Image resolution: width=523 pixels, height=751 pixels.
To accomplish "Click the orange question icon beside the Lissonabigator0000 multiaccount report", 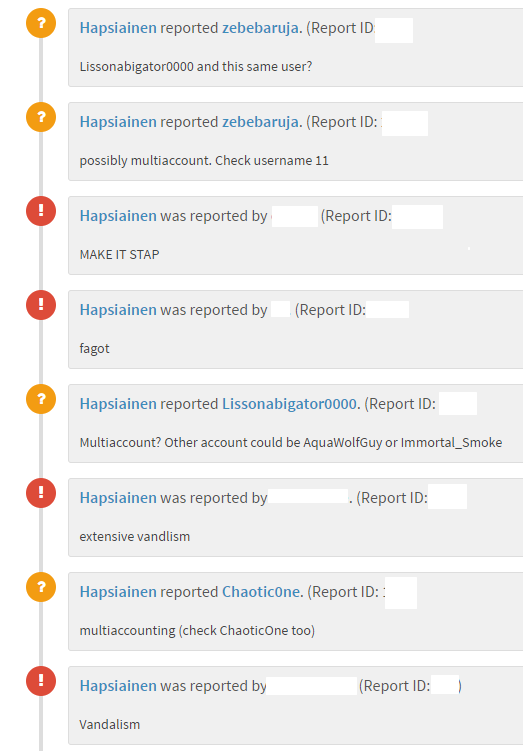I will (41, 398).
